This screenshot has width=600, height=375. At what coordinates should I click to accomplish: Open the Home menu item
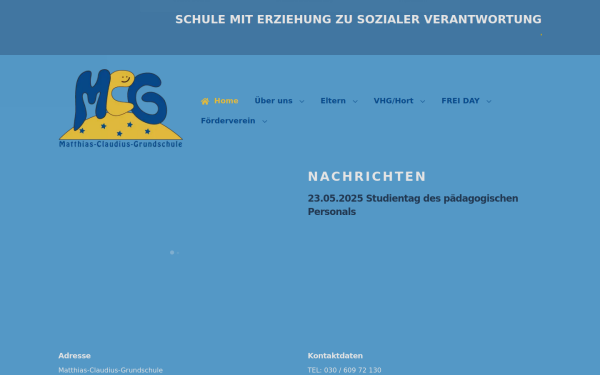tap(226, 101)
